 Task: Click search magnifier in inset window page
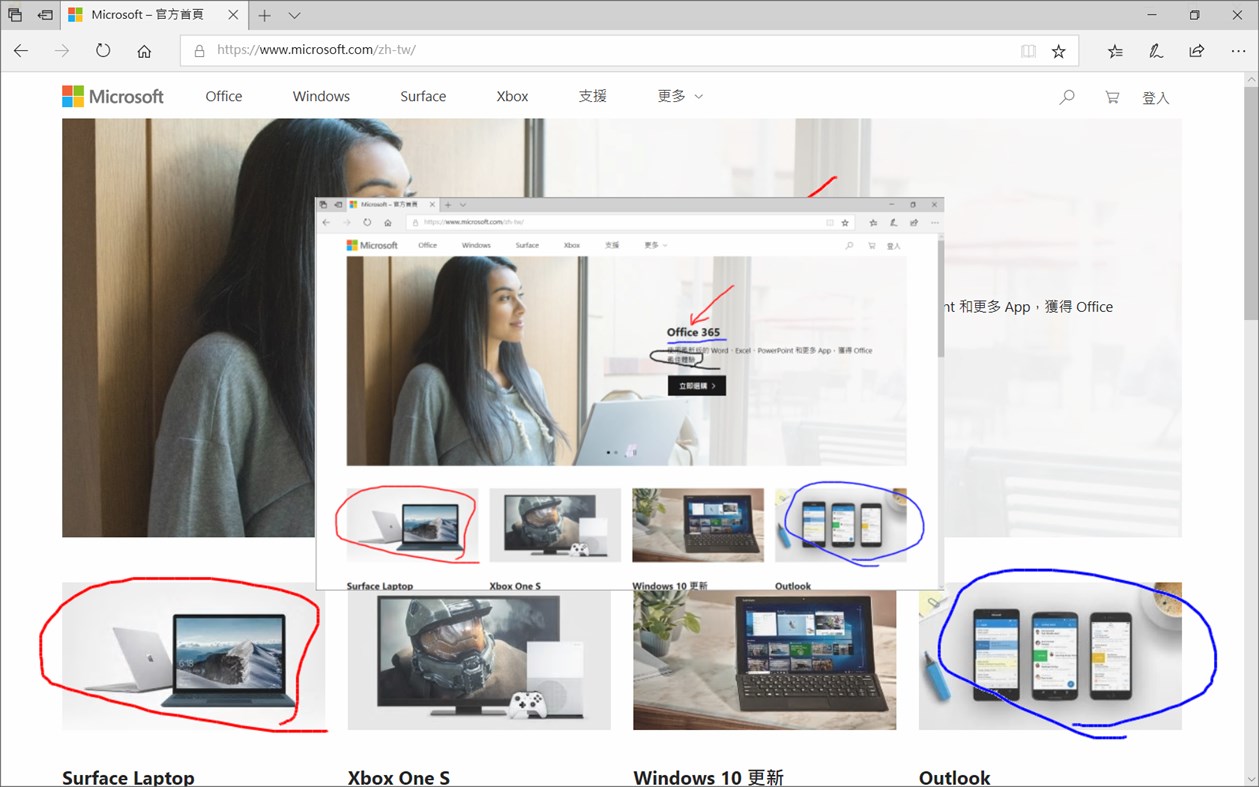pos(849,245)
